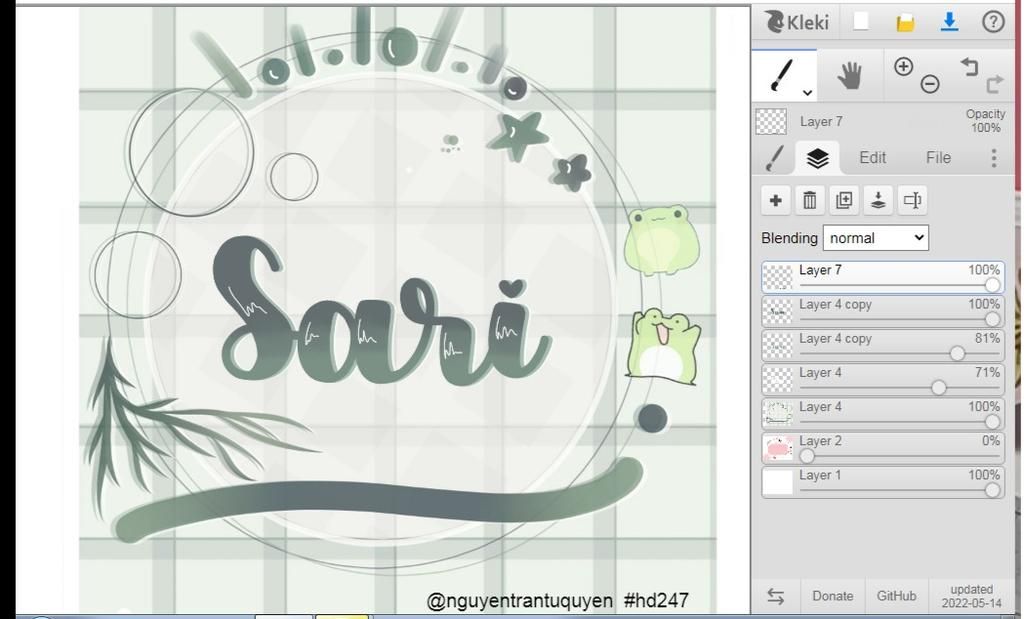Click the updated 2022-05-14 changelog link
The height and width of the screenshot is (619, 1024).
pos(972,595)
